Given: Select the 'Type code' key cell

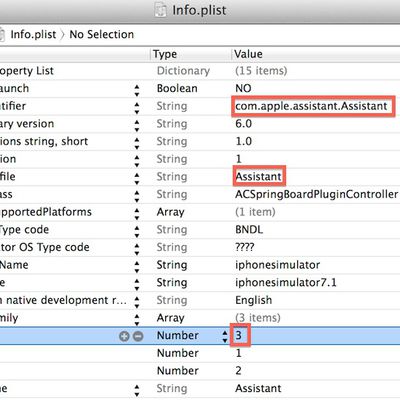Looking at the screenshot, I should [24, 230].
